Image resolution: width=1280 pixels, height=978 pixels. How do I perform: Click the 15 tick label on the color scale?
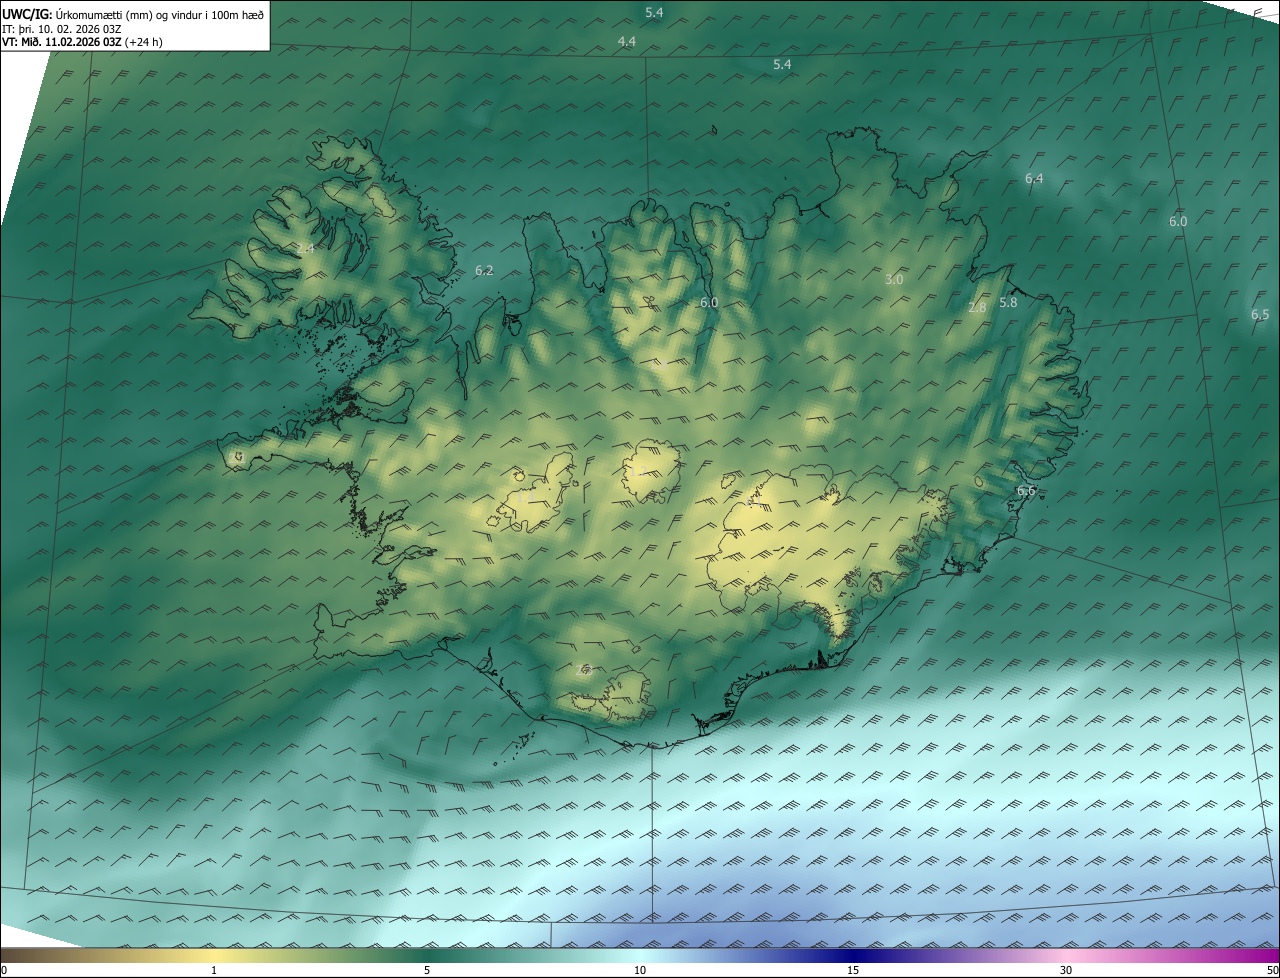(x=853, y=970)
